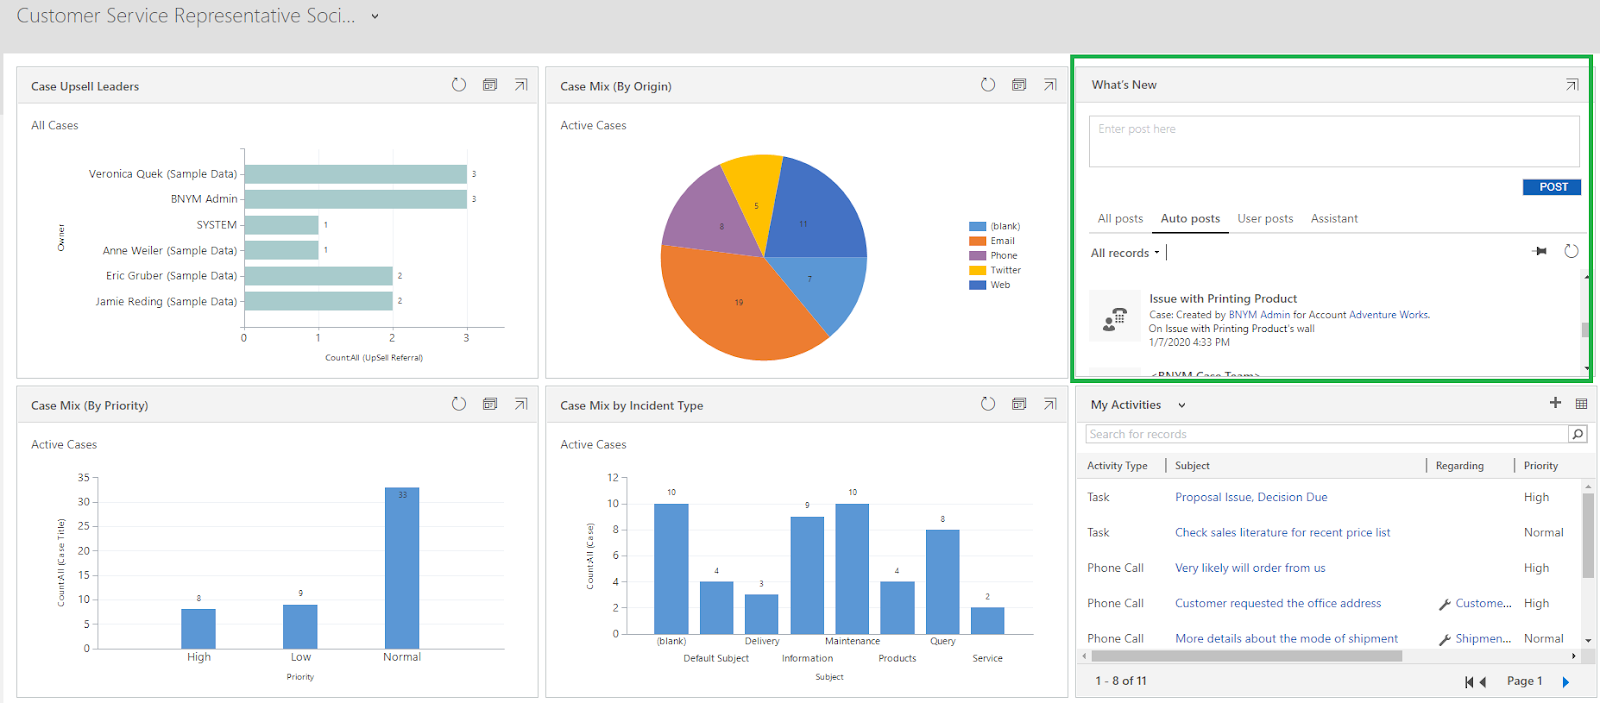Expand the Case Mix by Incident Type chart

click(1050, 404)
